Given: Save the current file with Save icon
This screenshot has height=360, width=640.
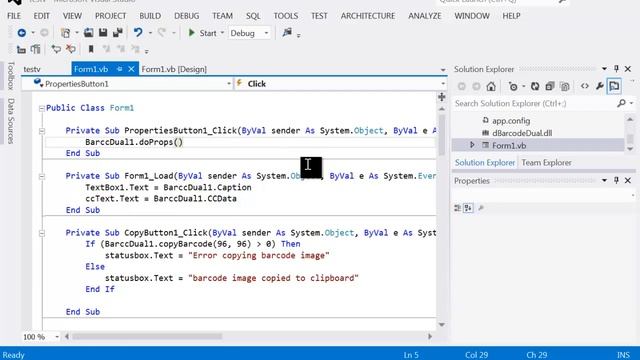Looking at the screenshot, I should point(103,33).
